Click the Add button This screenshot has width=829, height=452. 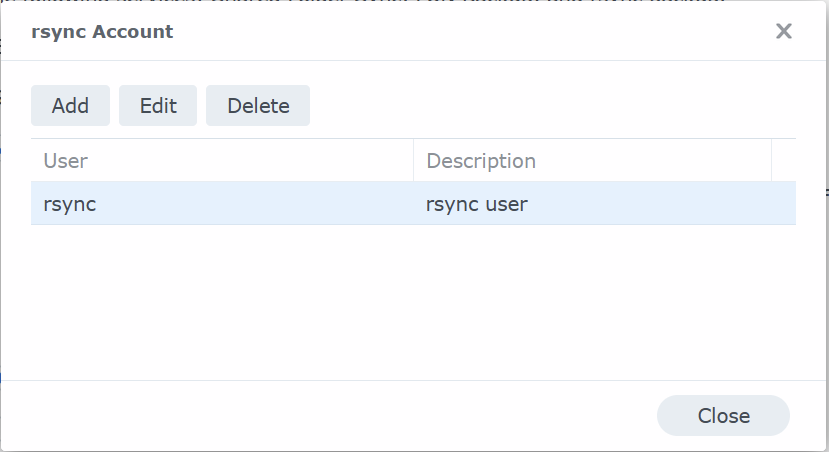[70, 106]
